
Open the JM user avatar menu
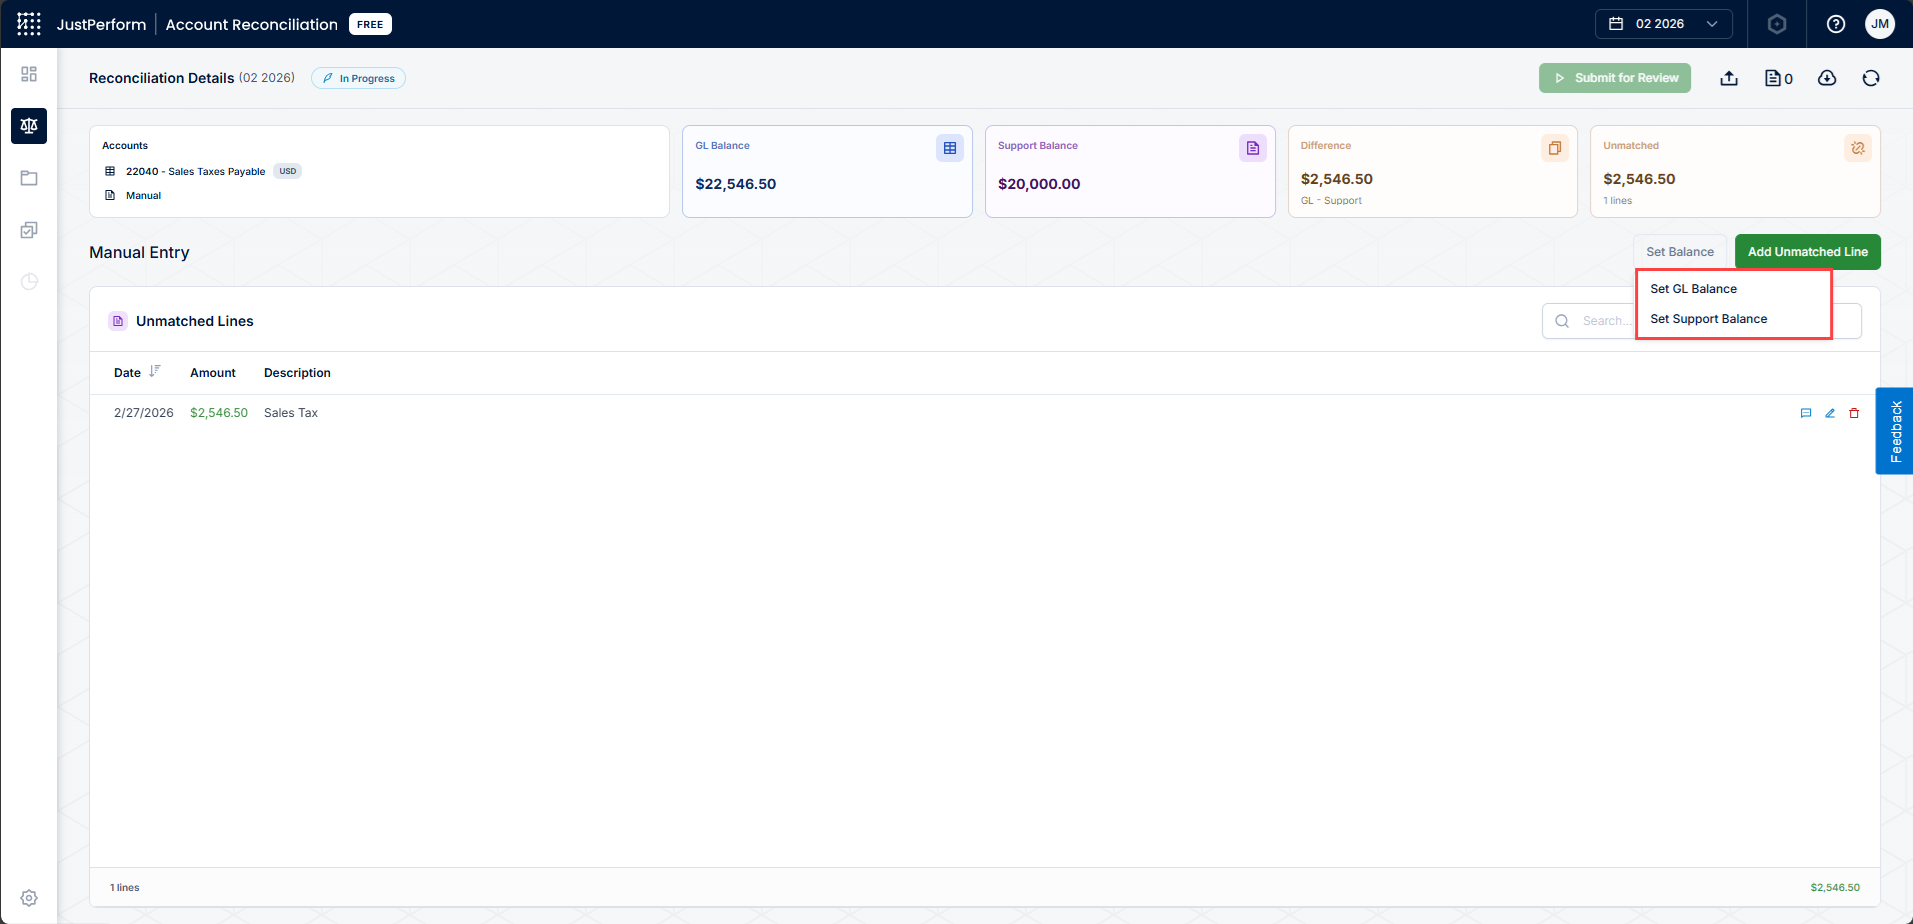point(1880,24)
